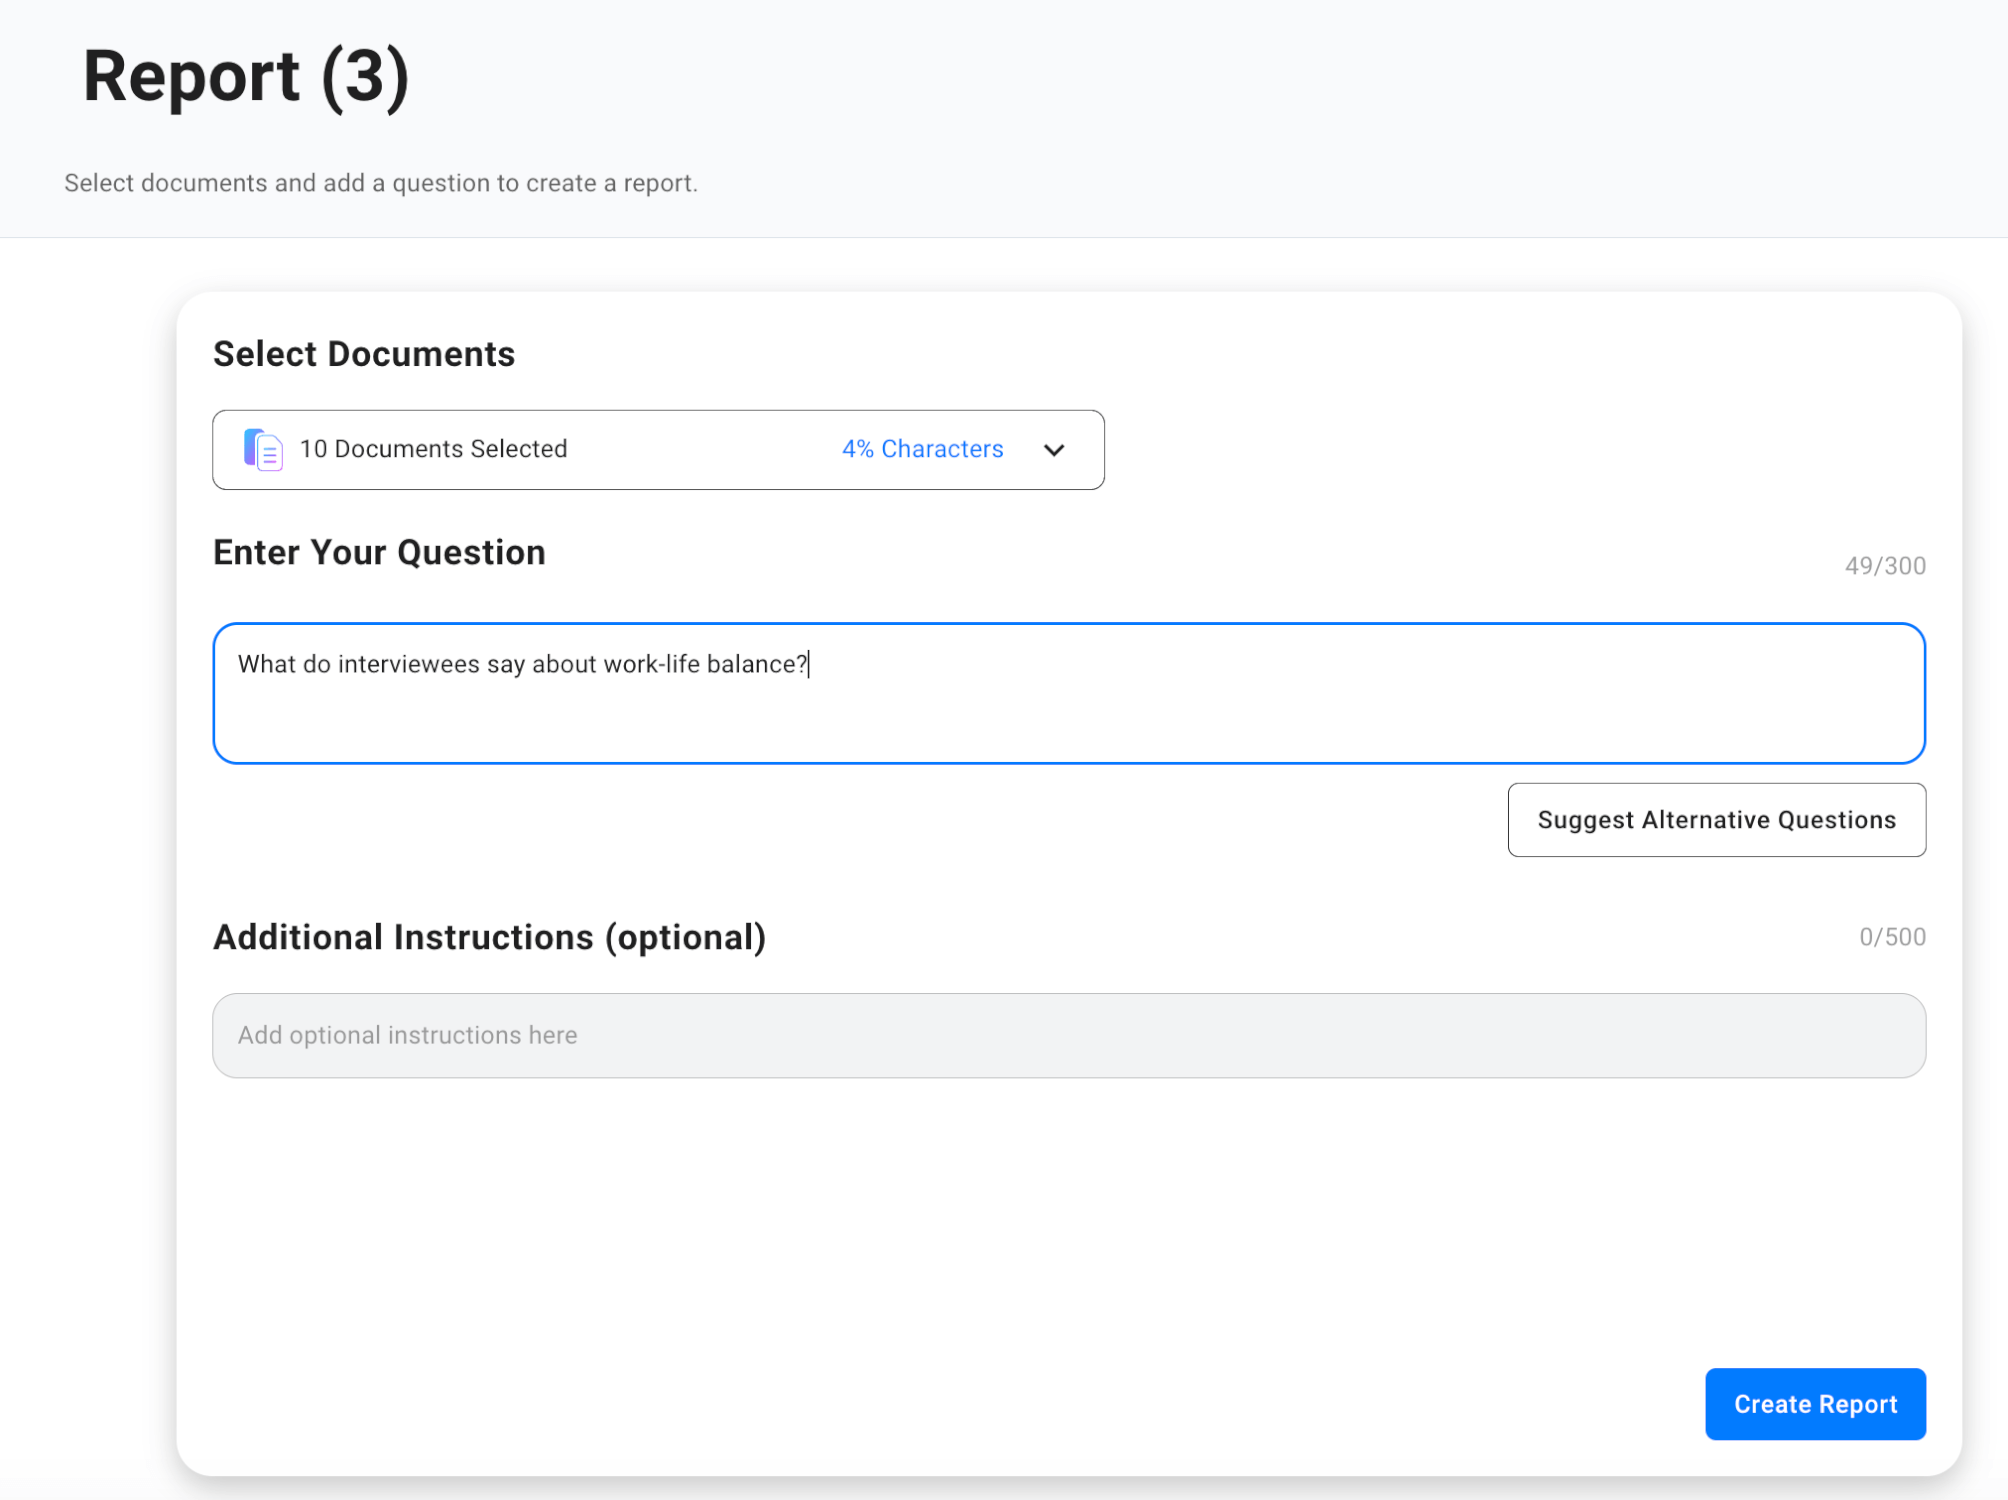The width and height of the screenshot is (2008, 1500).
Task: Click the 0/500 character counter
Action: tap(1892, 937)
